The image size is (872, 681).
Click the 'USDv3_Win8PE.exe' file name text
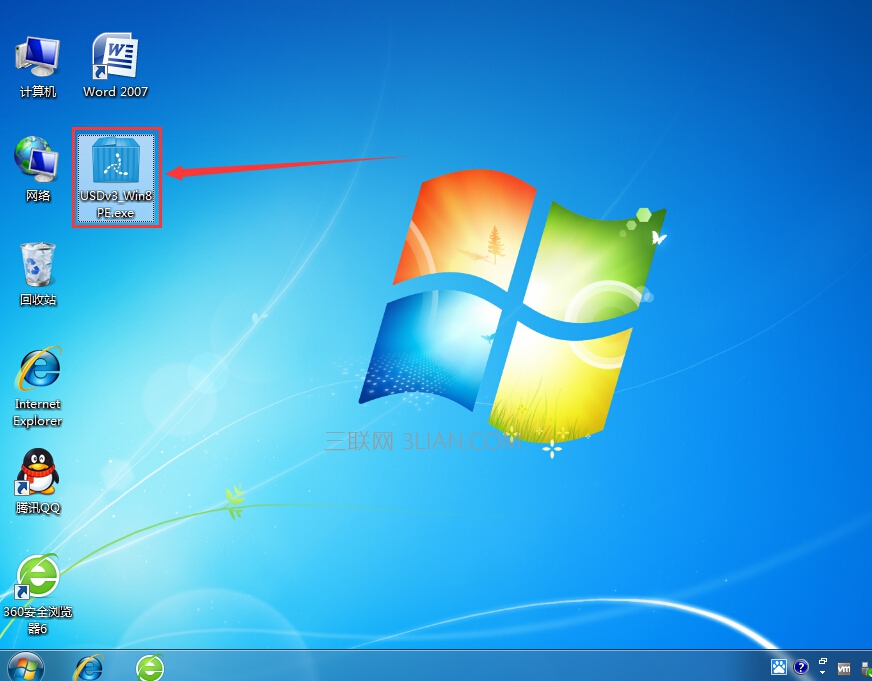(x=116, y=204)
